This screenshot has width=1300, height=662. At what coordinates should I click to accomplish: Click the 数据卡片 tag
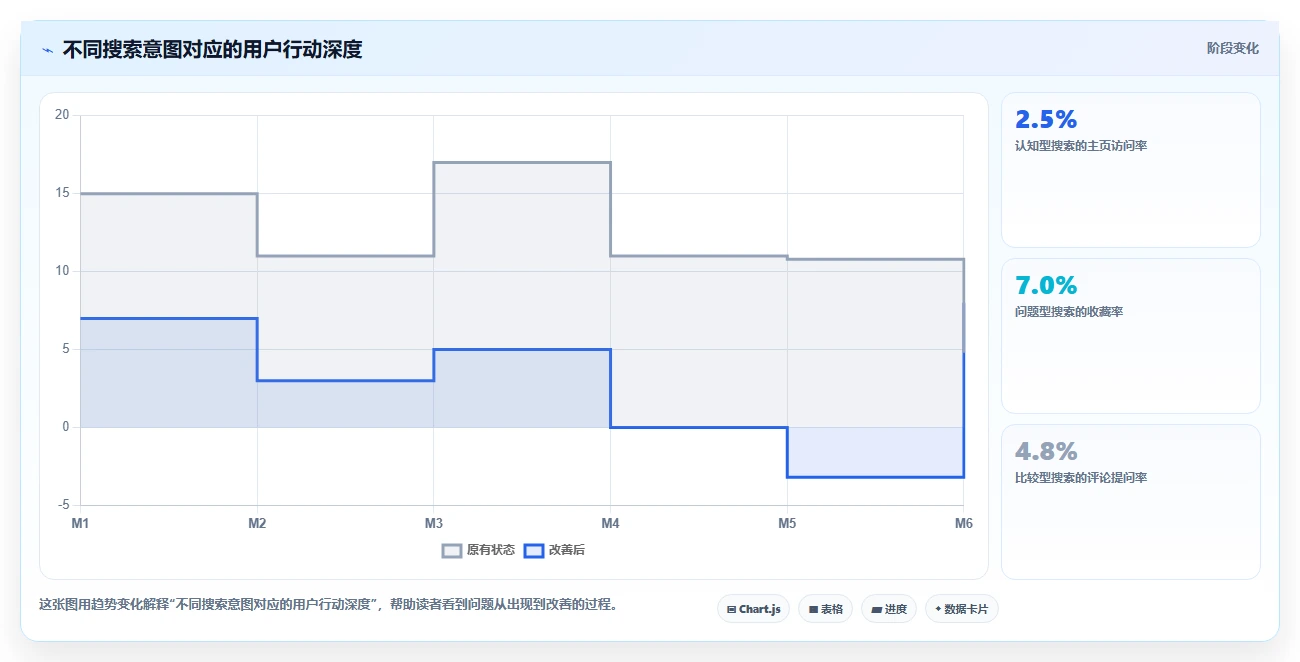tap(962, 609)
